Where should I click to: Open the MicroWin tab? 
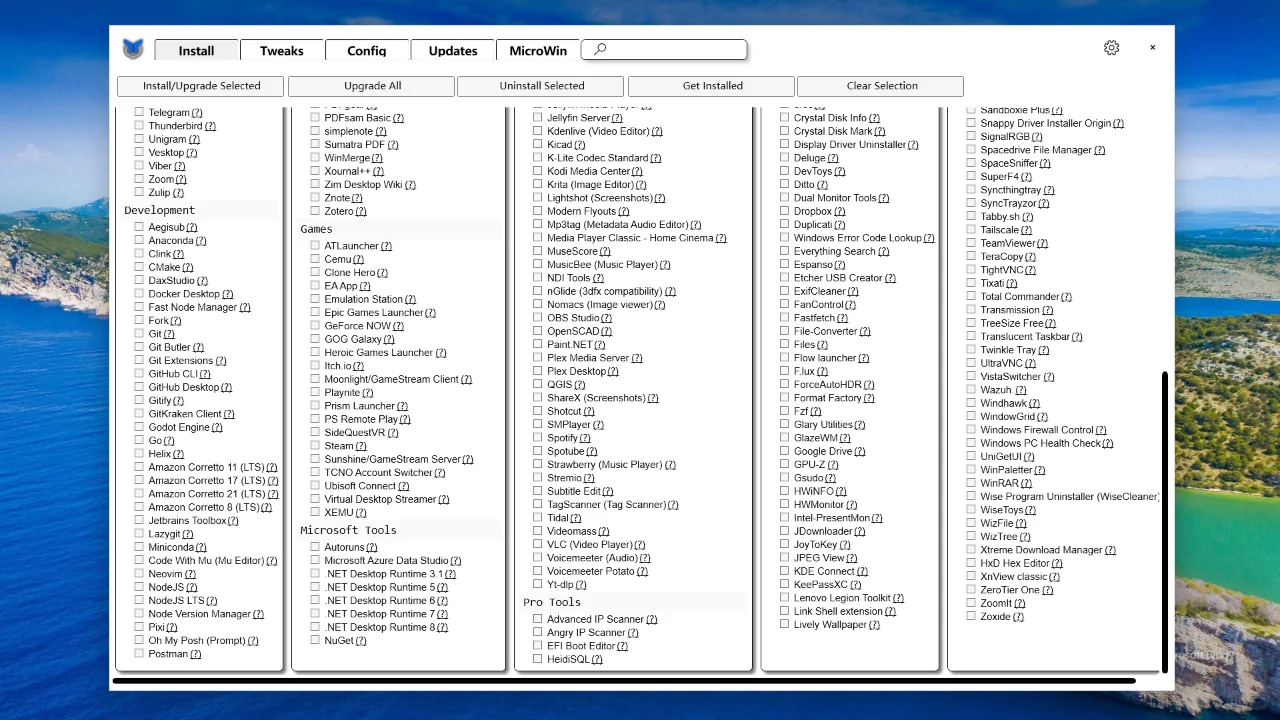538,51
